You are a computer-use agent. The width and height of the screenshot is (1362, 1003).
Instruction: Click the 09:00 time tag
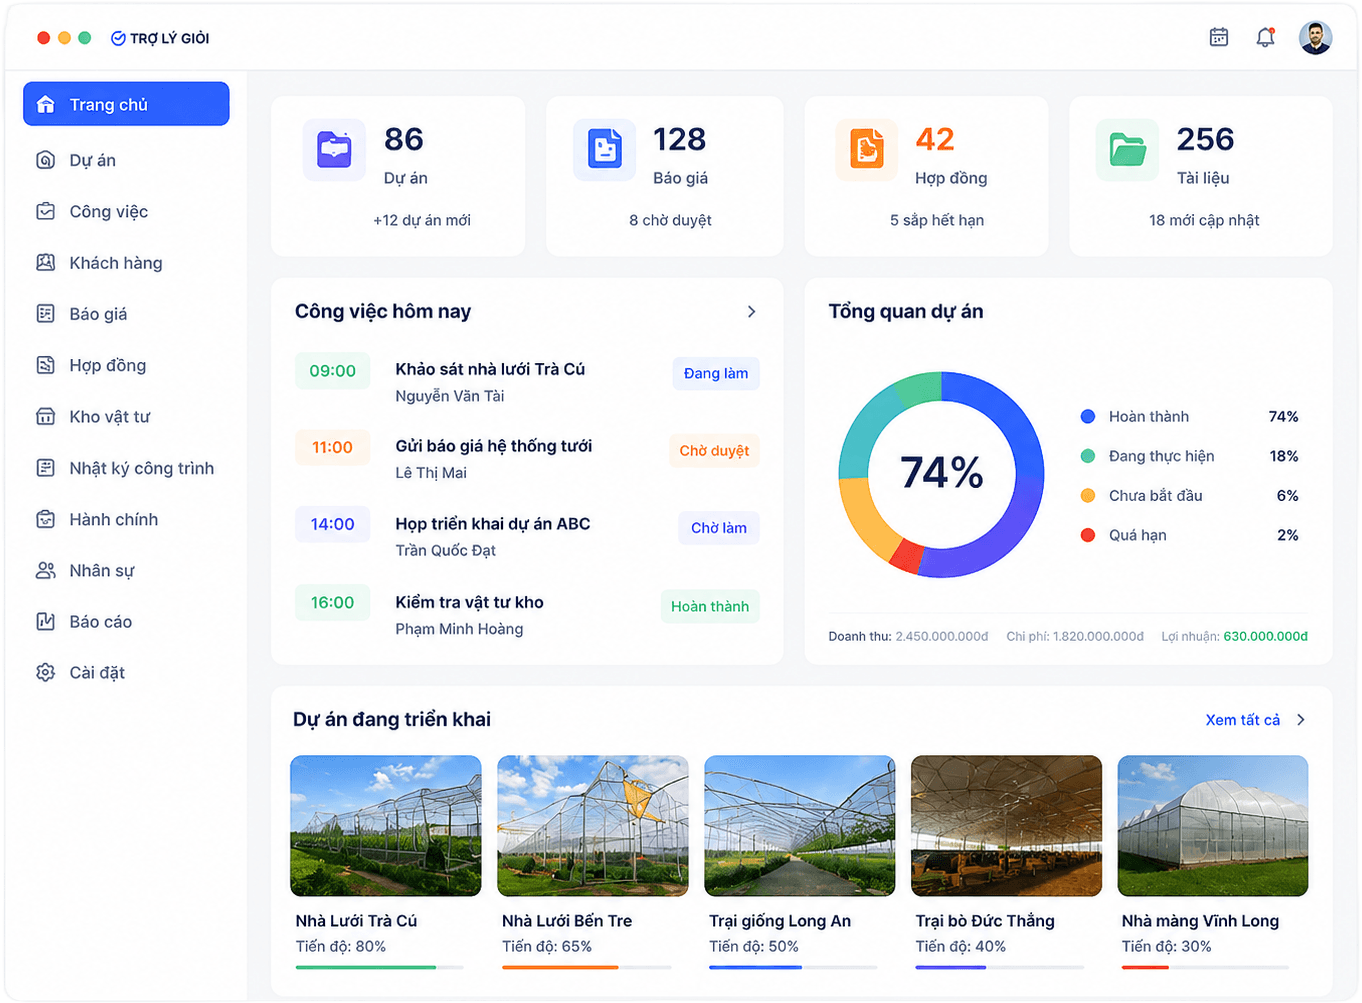(x=332, y=370)
